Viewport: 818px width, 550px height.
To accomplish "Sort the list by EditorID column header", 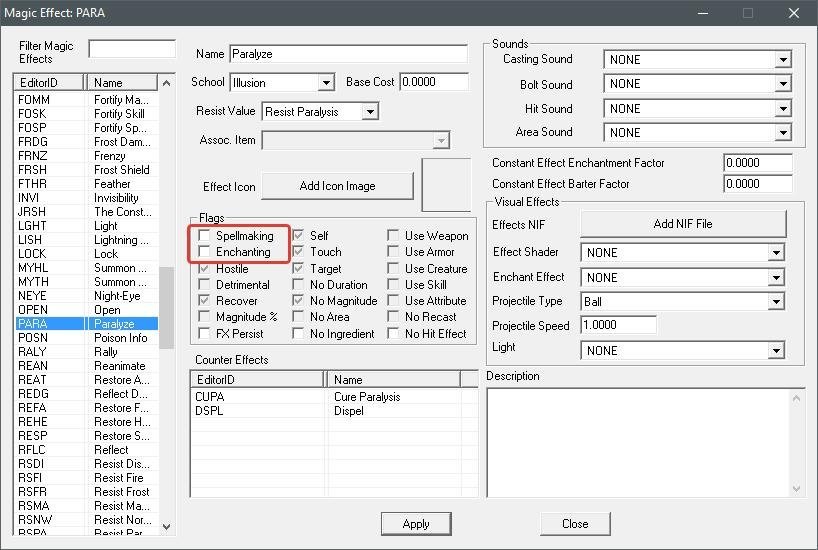I will coord(51,83).
